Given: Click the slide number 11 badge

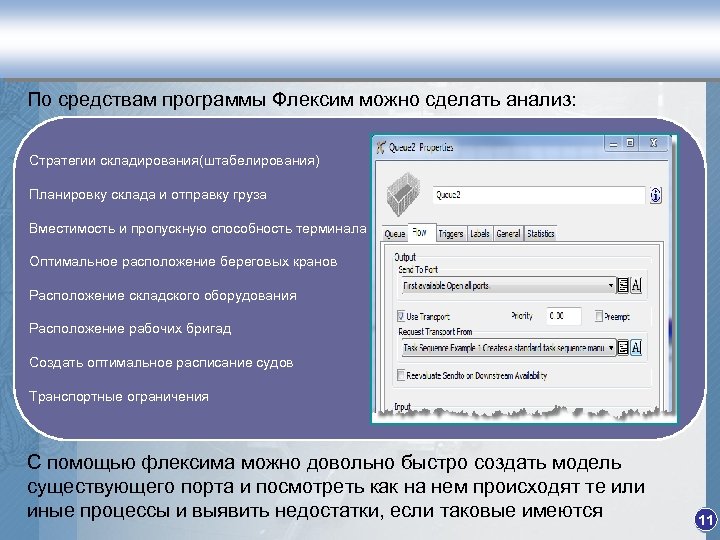Looking at the screenshot, I should 705,520.
